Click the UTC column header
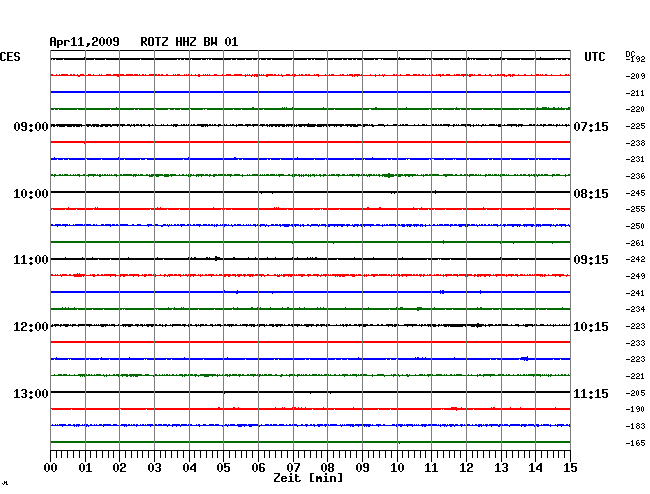Screen dimensions: 650x494 tap(594, 57)
